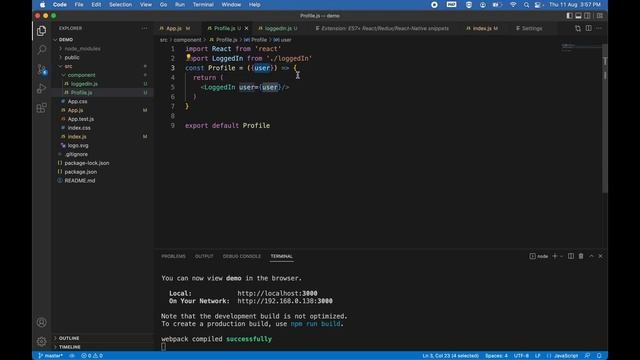
Task: Maximize the panel with the chevron up
Action: 591,256
